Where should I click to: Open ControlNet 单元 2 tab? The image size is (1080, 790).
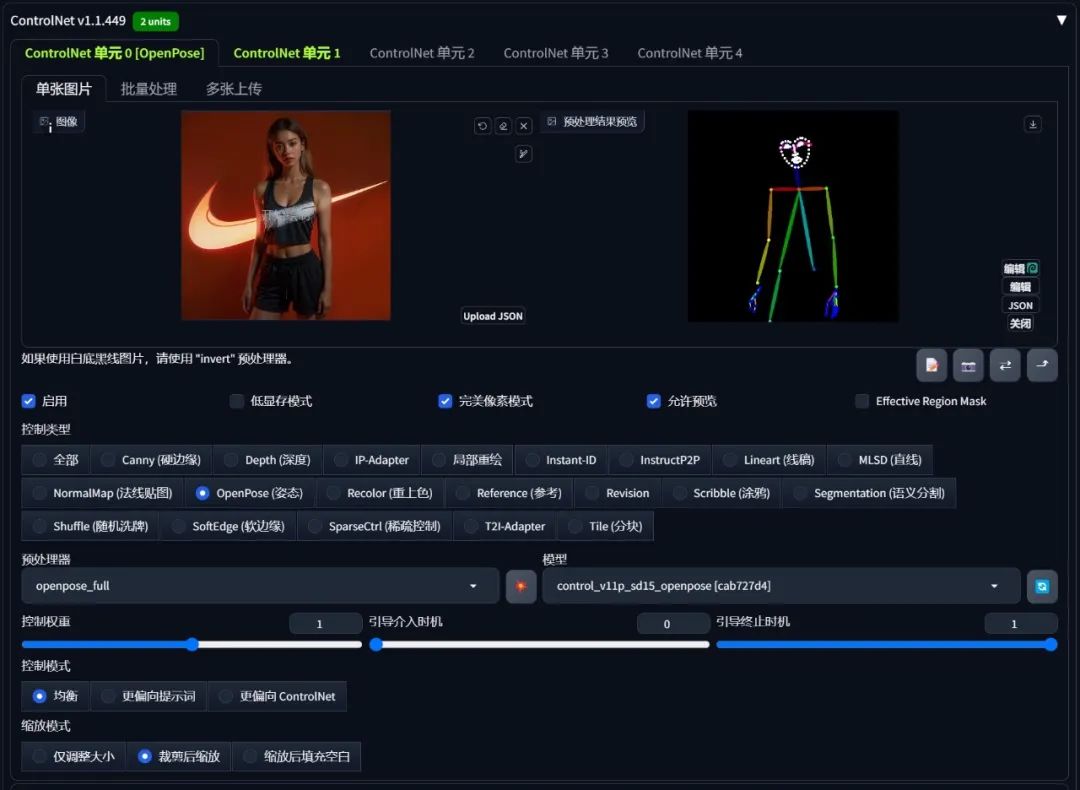(422, 53)
